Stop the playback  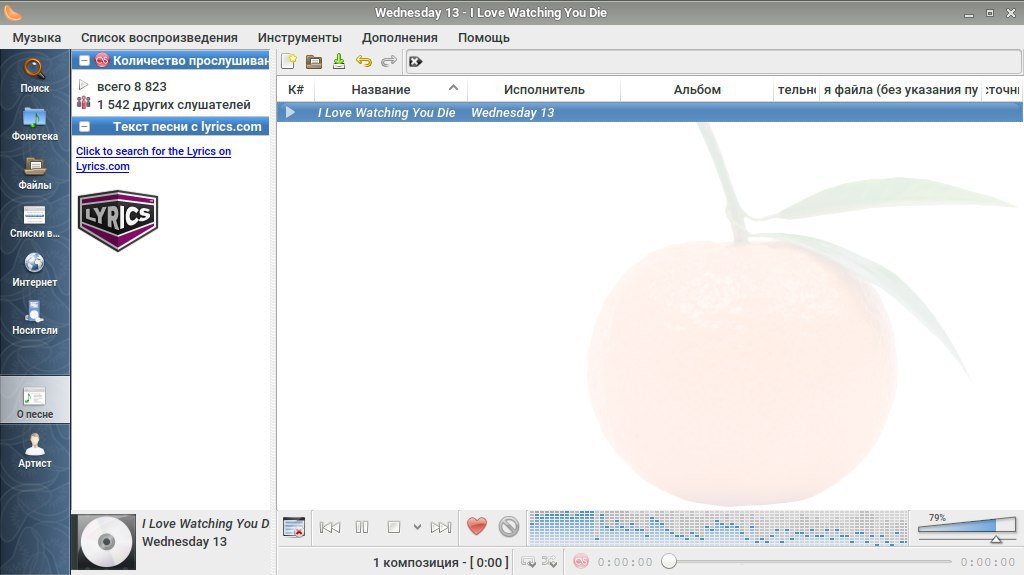394,527
